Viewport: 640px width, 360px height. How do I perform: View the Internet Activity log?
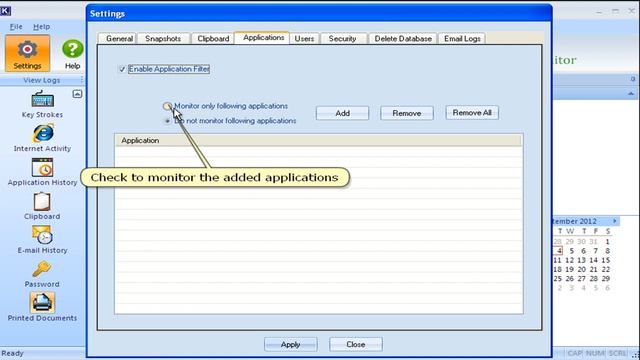tap(42, 138)
